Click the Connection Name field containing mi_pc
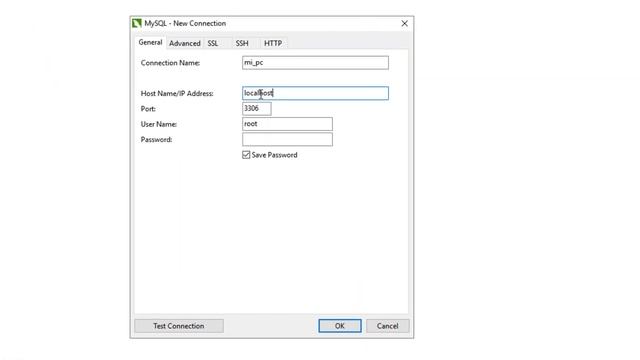 (x=315, y=63)
